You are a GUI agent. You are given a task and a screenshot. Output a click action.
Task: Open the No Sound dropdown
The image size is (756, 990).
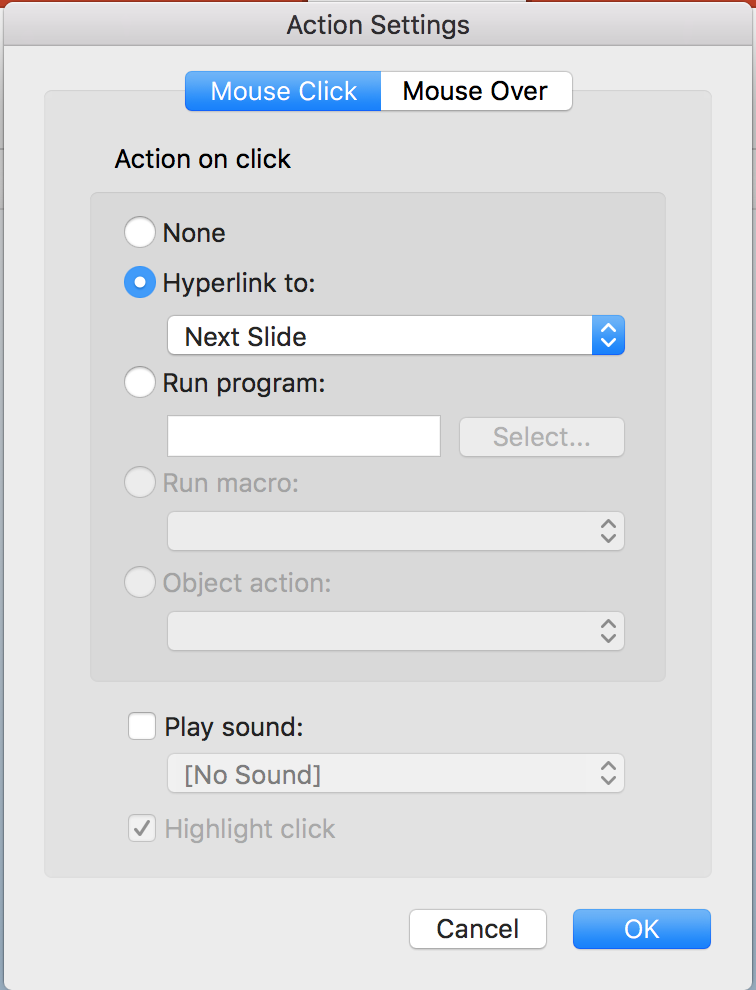396,773
